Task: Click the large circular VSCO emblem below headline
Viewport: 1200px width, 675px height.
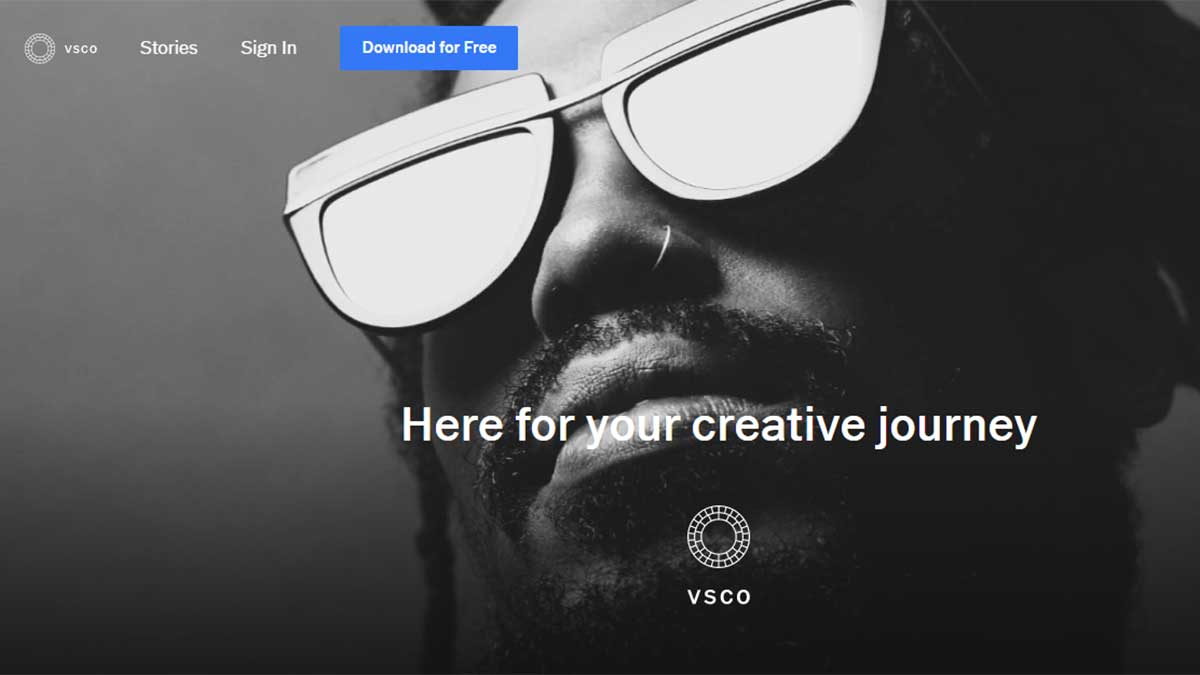Action: coord(718,537)
